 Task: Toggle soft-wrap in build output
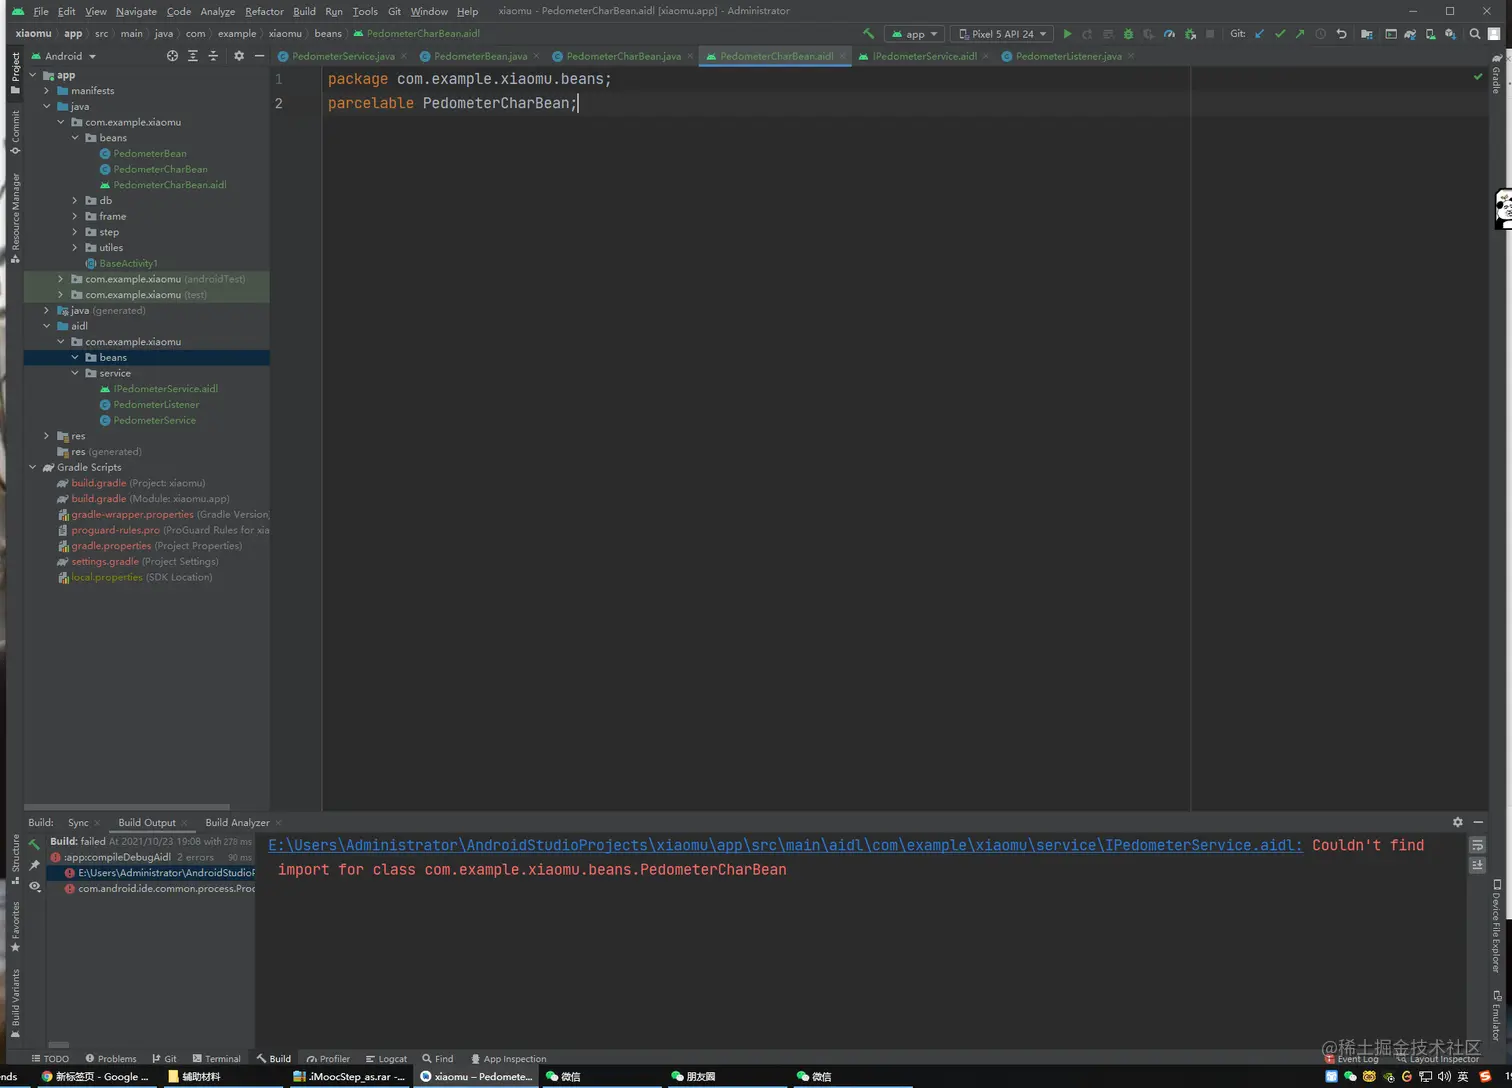[x=1478, y=846]
